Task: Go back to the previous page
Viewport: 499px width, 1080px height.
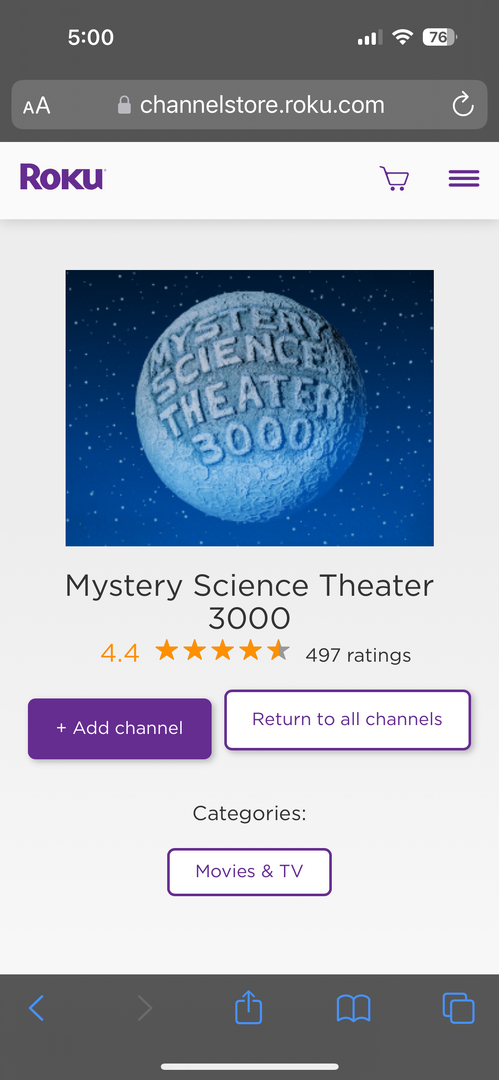Action: 37,1008
